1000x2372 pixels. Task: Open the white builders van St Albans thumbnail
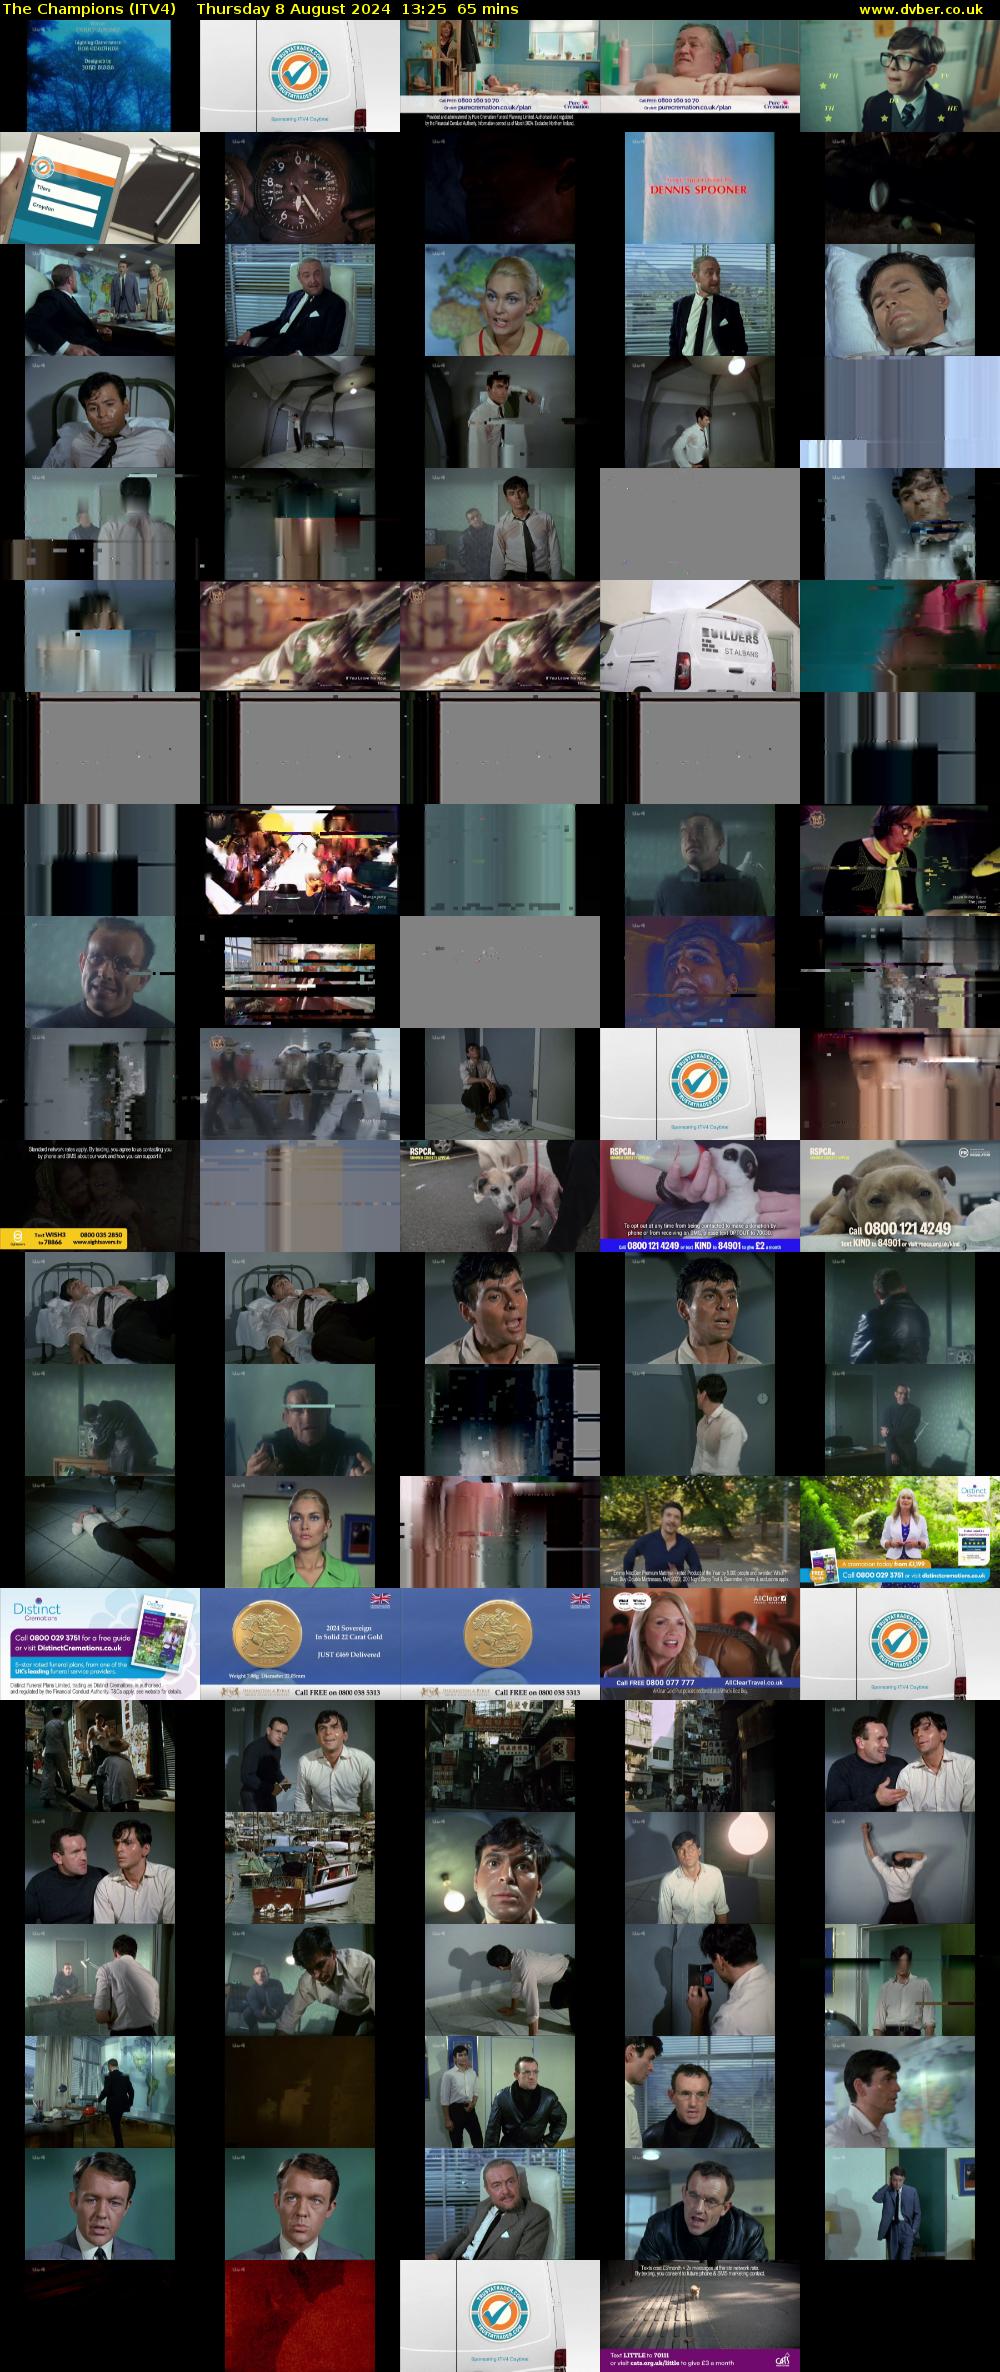[x=700, y=636]
